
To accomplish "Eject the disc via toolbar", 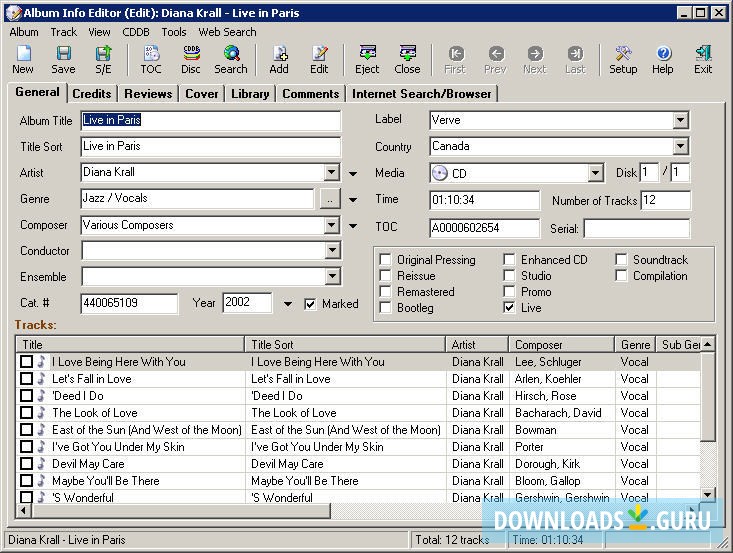I will pos(367,60).
